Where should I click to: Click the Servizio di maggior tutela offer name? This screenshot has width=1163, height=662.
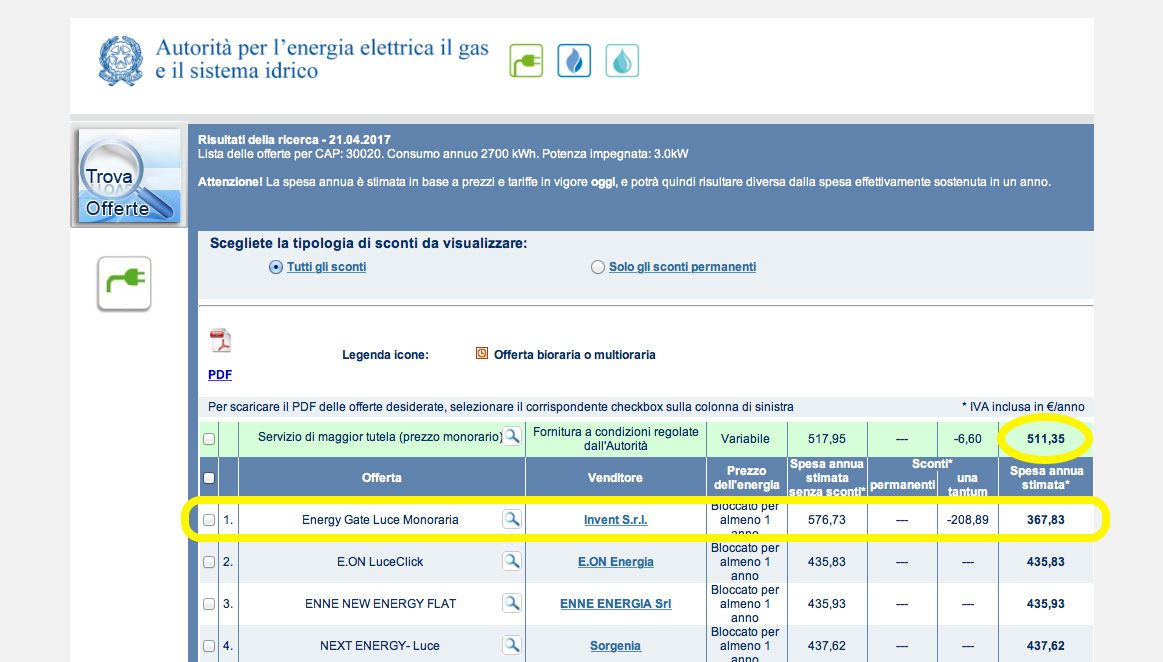point(380,437)
